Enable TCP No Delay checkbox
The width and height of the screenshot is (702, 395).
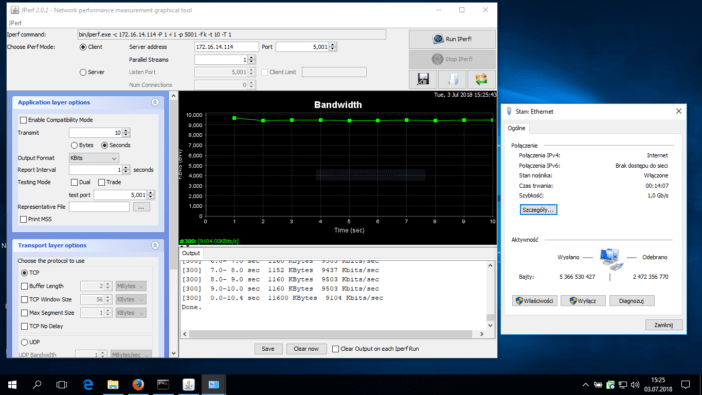click(24, 326)
